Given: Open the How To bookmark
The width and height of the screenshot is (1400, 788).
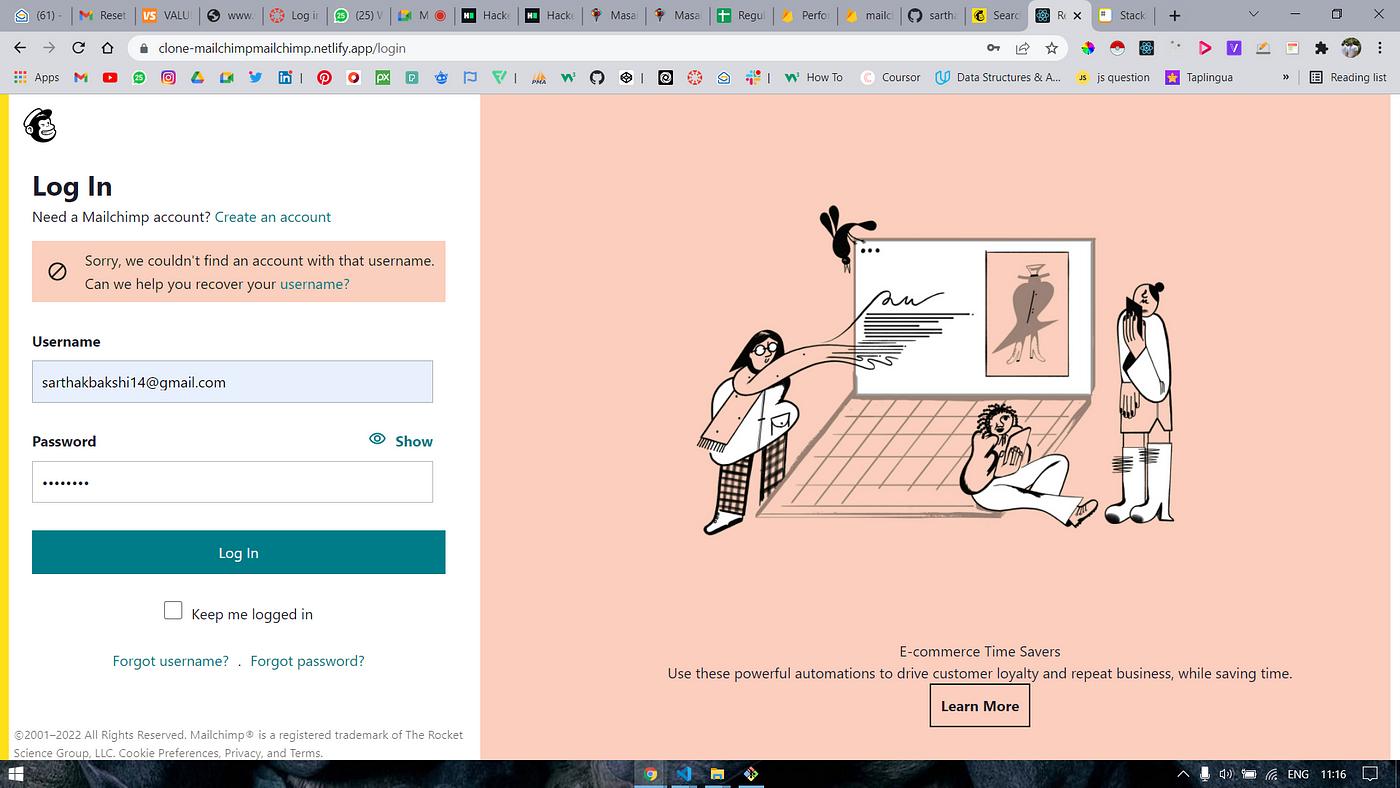Looking at the screenshot, I should click(814, 77).
